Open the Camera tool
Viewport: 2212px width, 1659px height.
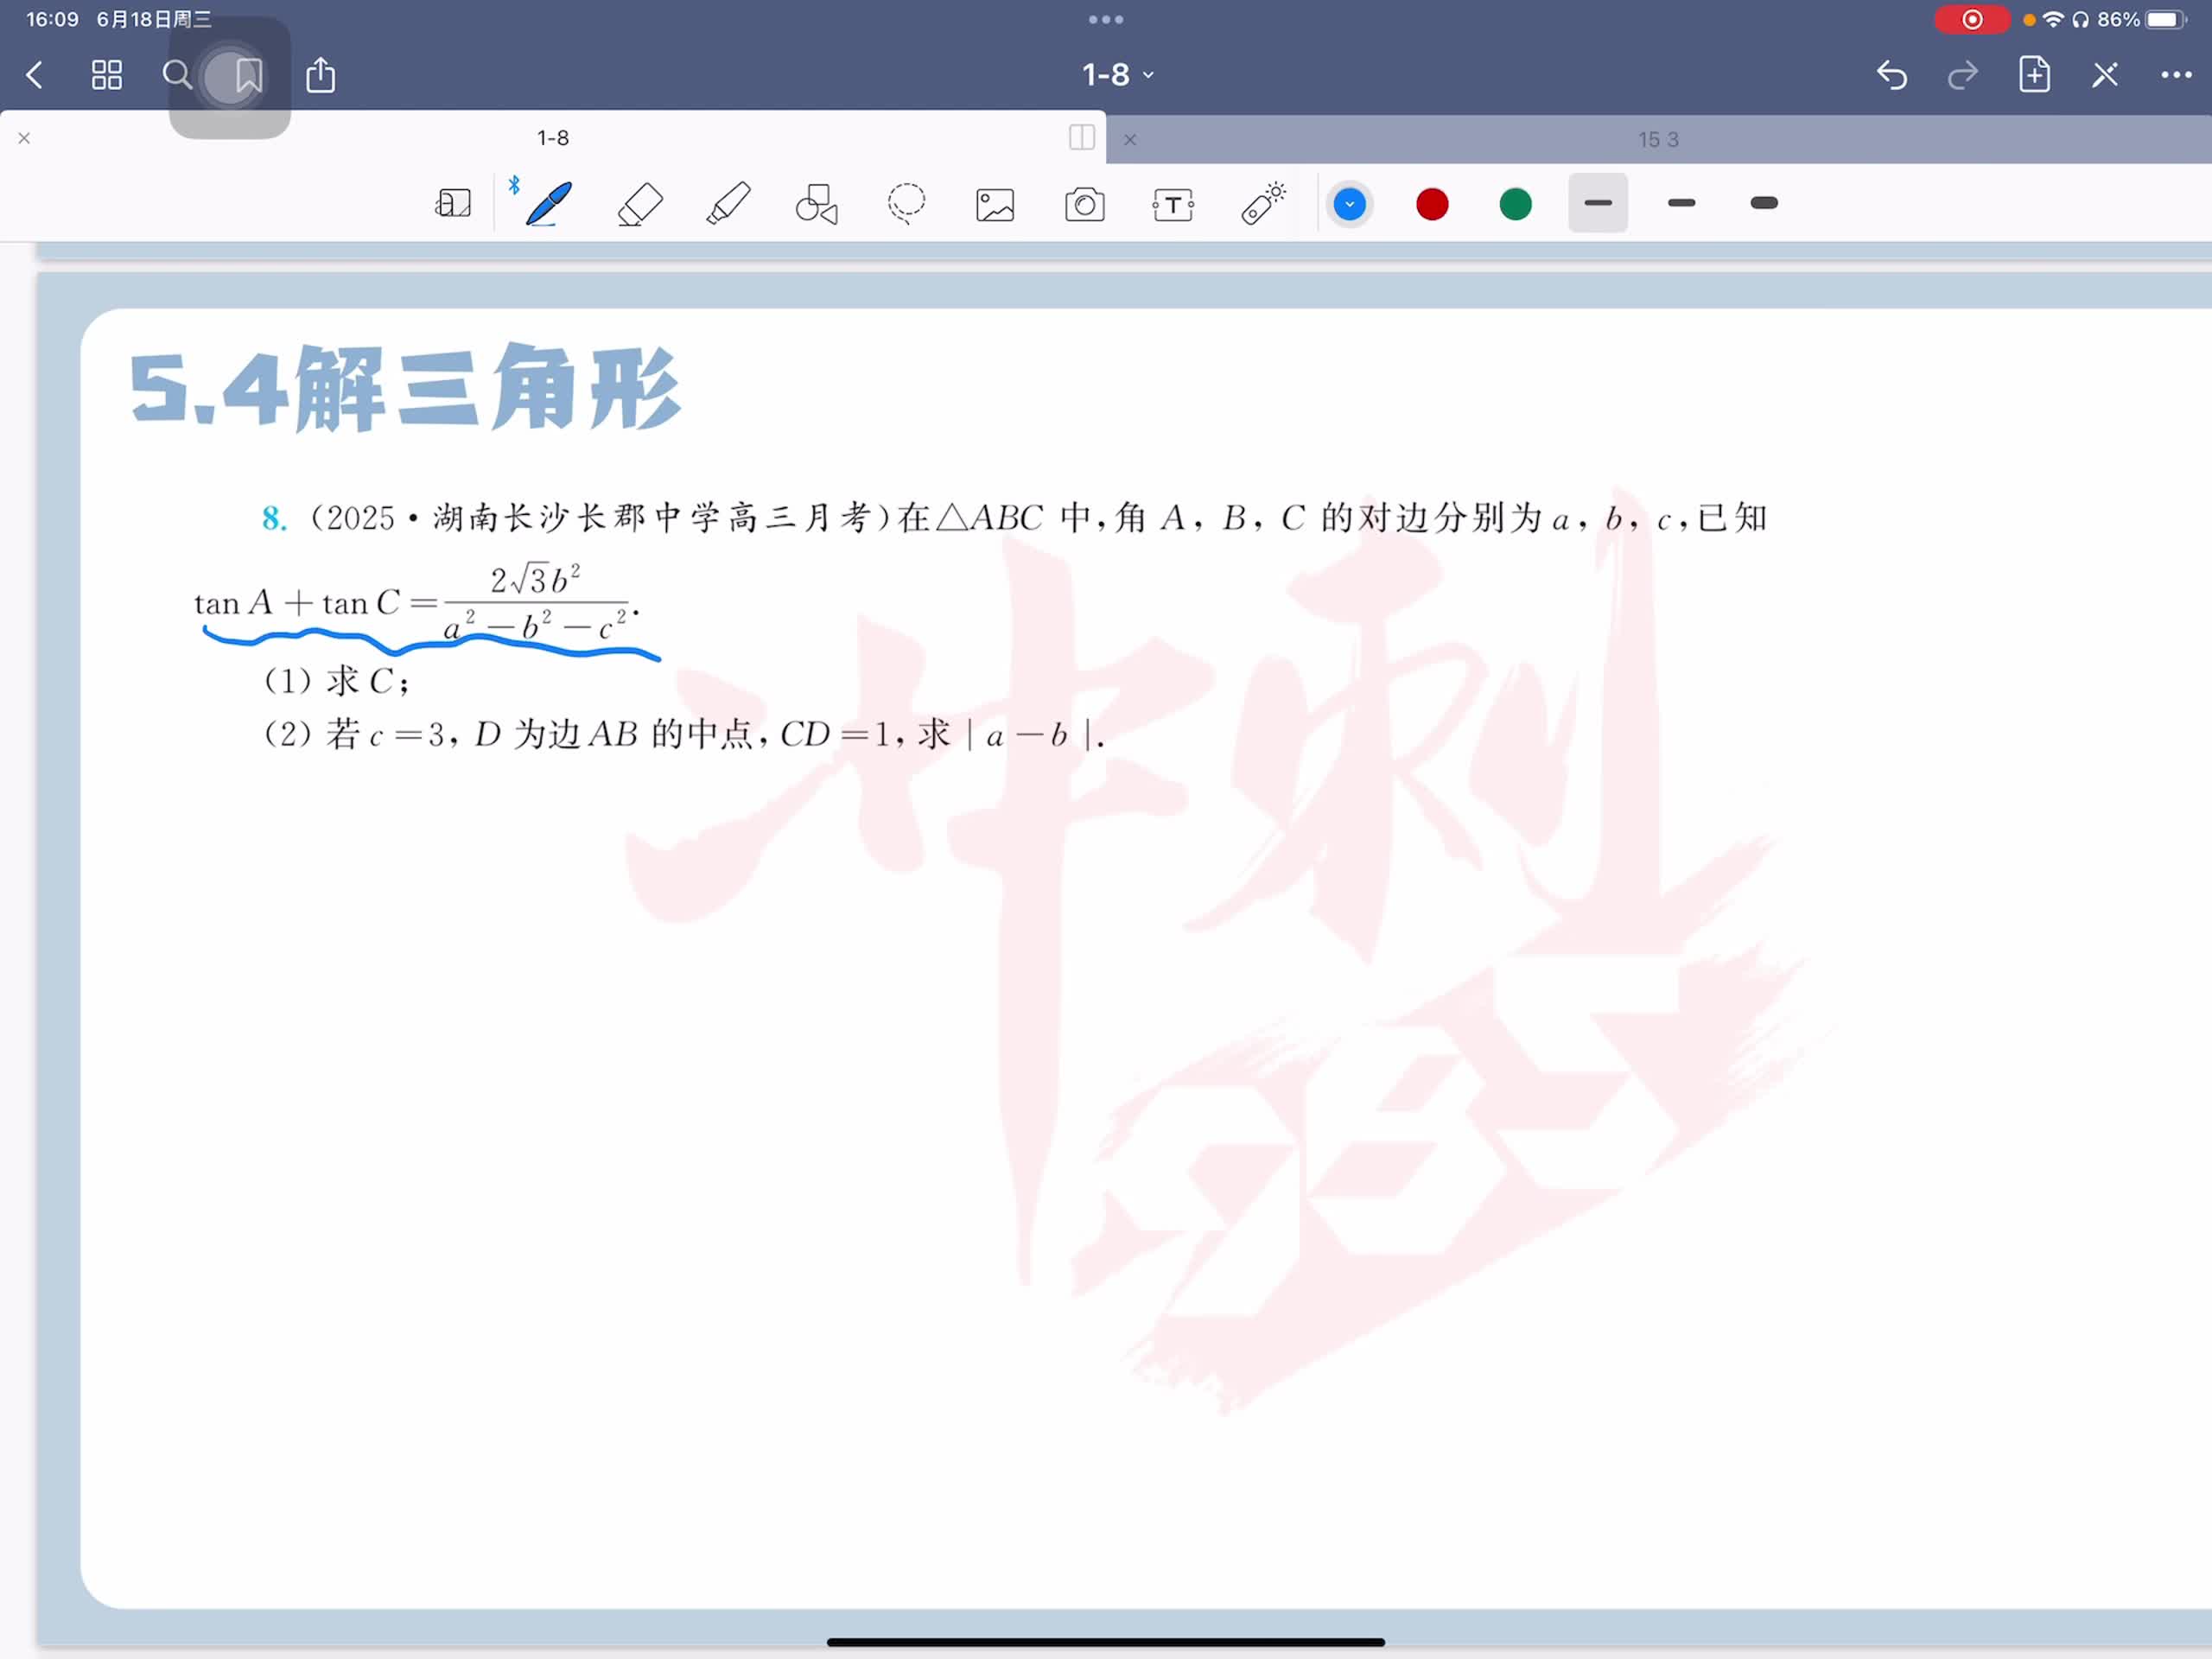click(x=1084, y=205)
